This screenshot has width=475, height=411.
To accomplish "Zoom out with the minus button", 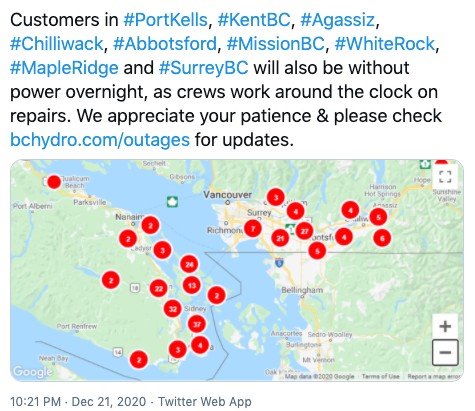I will click(x=445, y=352).
